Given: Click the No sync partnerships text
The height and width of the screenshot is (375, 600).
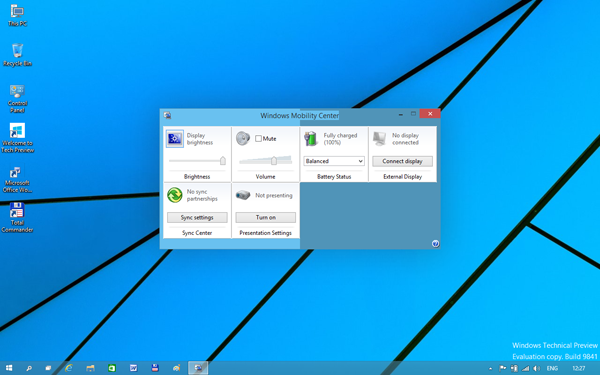Looking at the screenshot, I should pyautogui.click(x=202, y=195).
